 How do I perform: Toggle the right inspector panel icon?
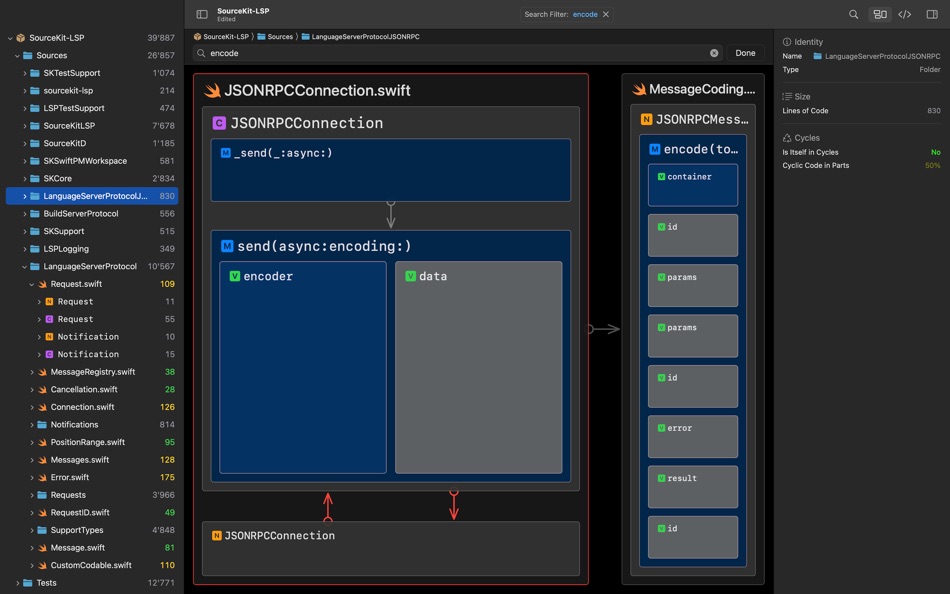[932, 14]
